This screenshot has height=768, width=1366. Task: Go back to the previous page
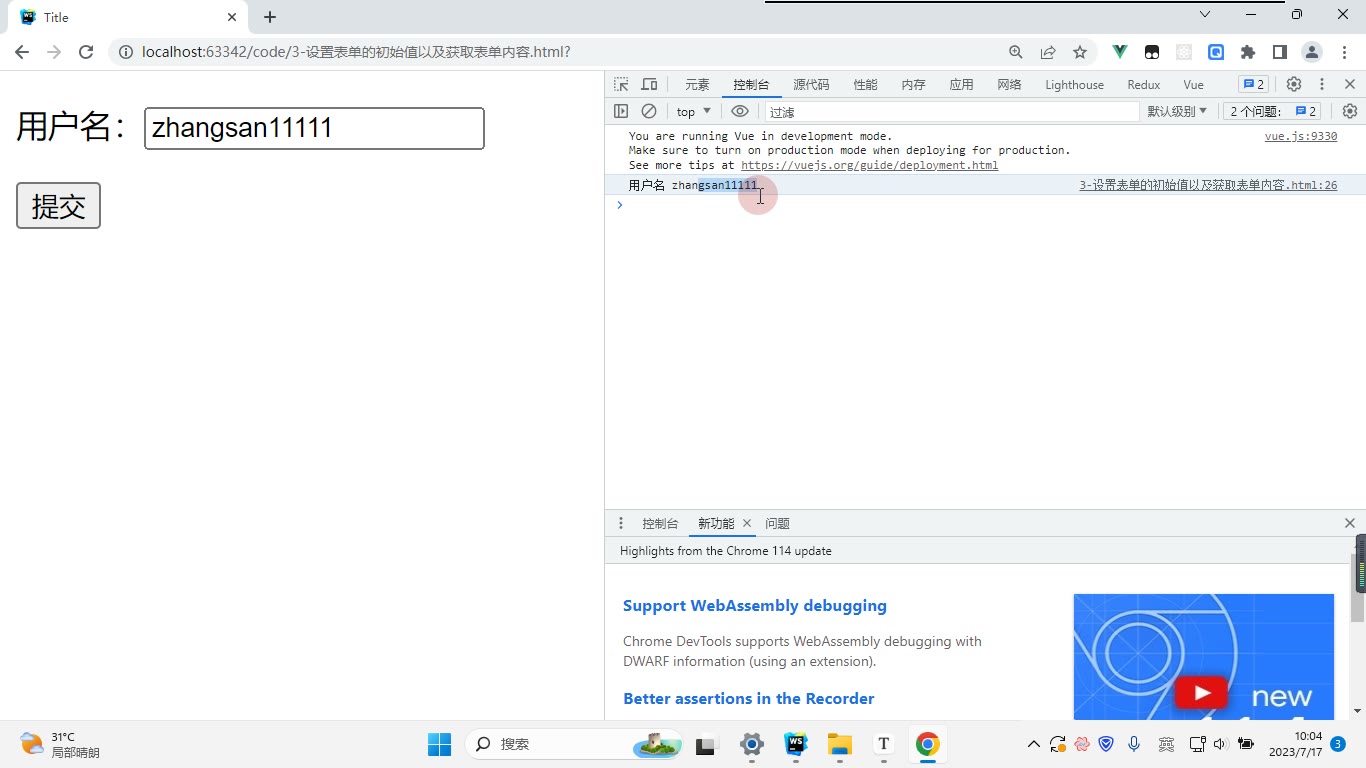22,52
